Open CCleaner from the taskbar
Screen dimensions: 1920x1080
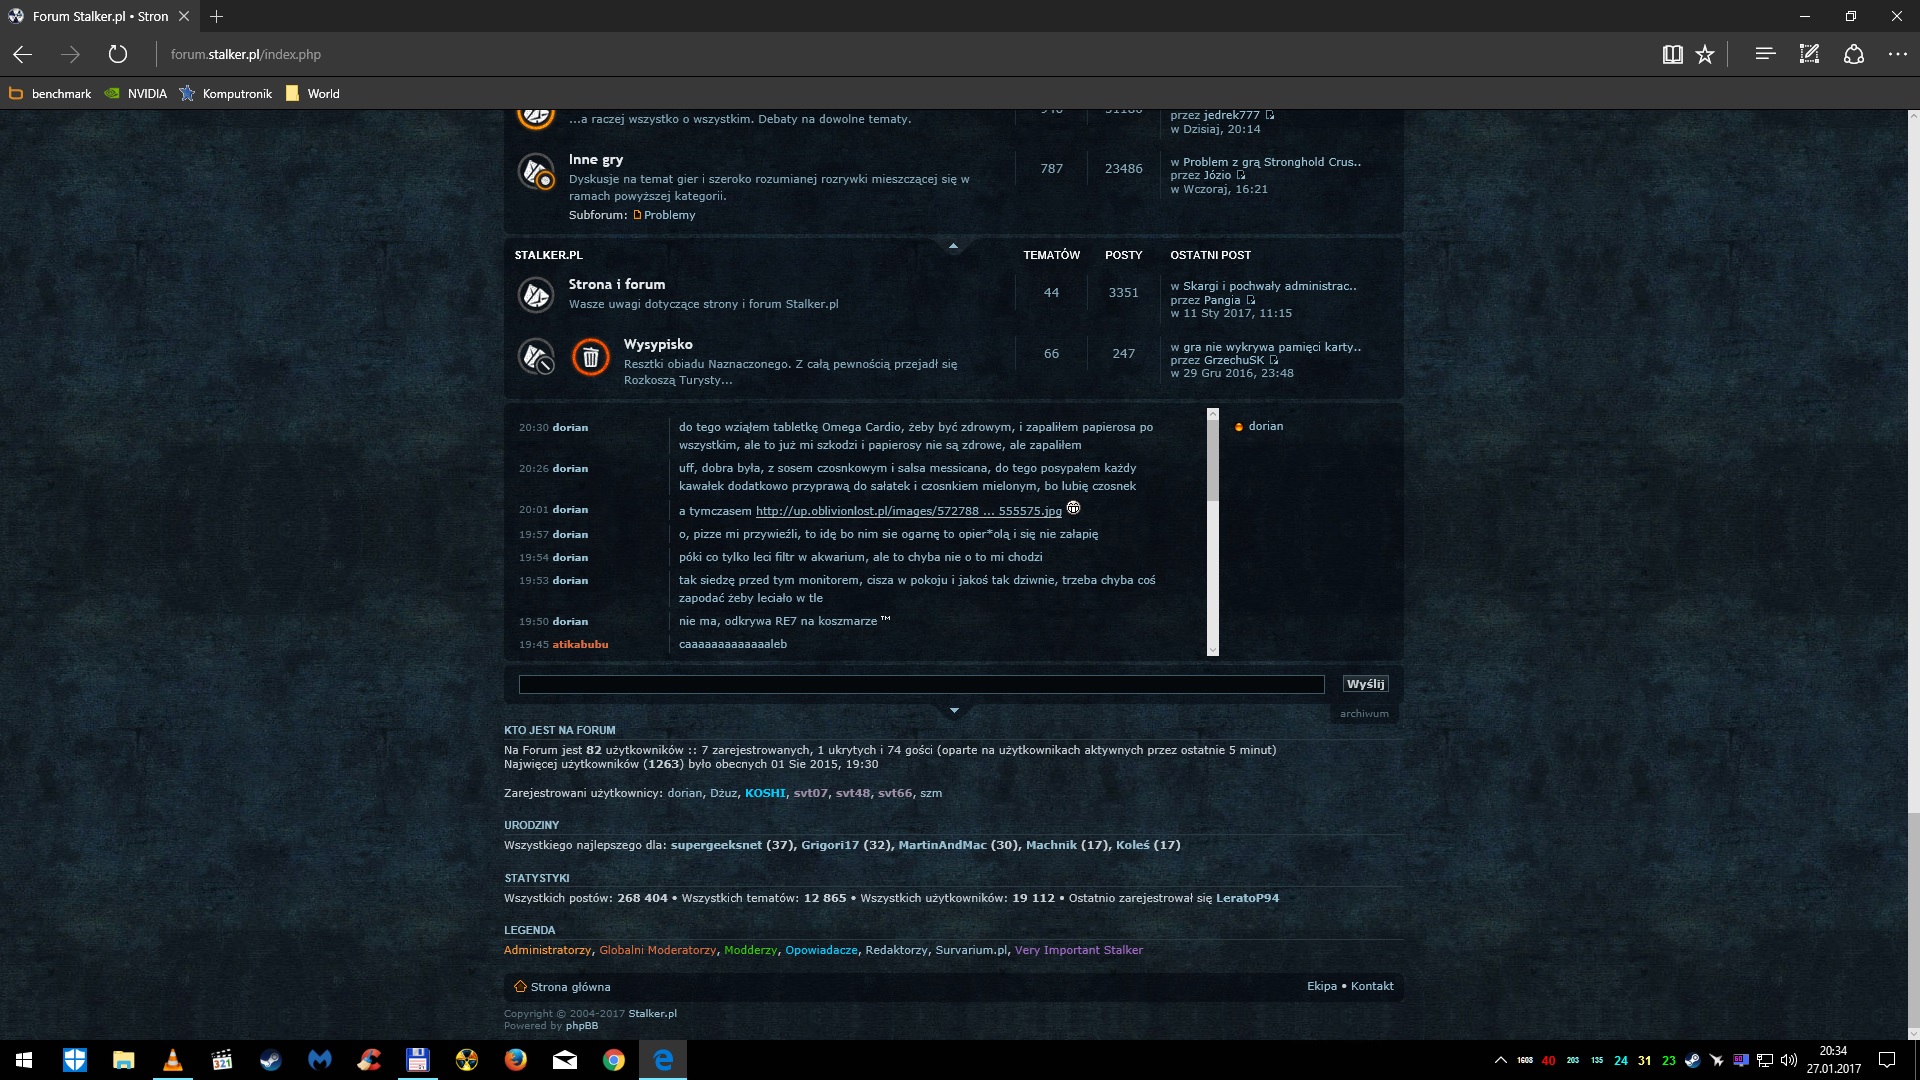pyautogui.click(x=369, y=1060)
